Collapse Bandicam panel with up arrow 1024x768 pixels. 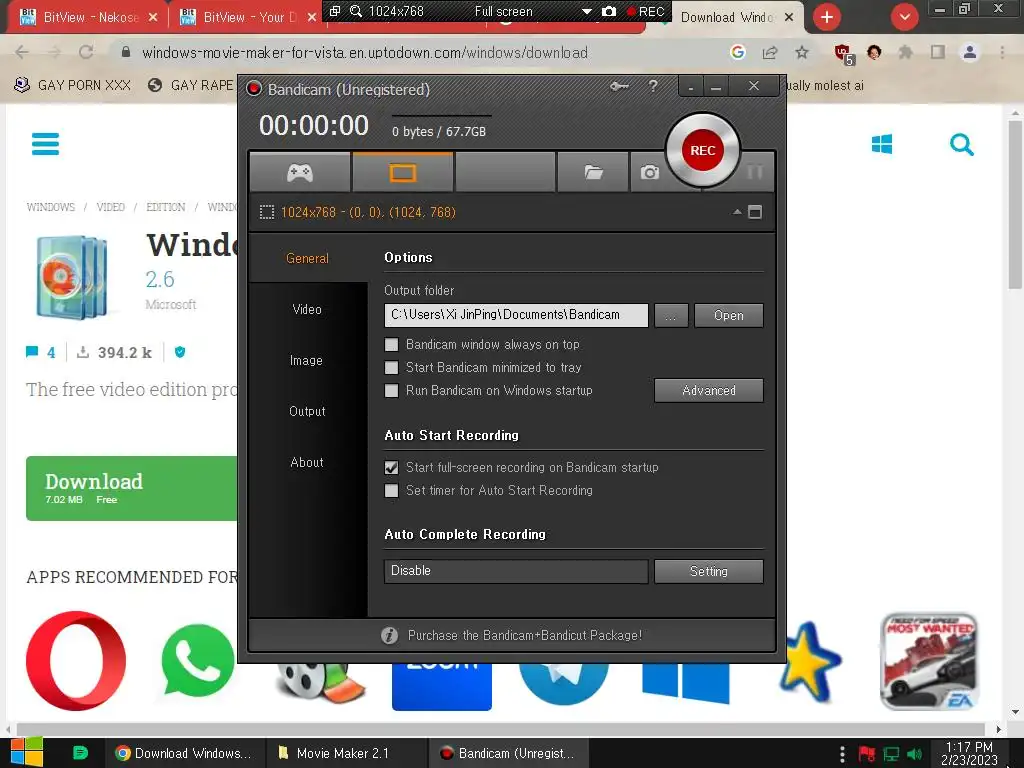click(x=737, y=212)
